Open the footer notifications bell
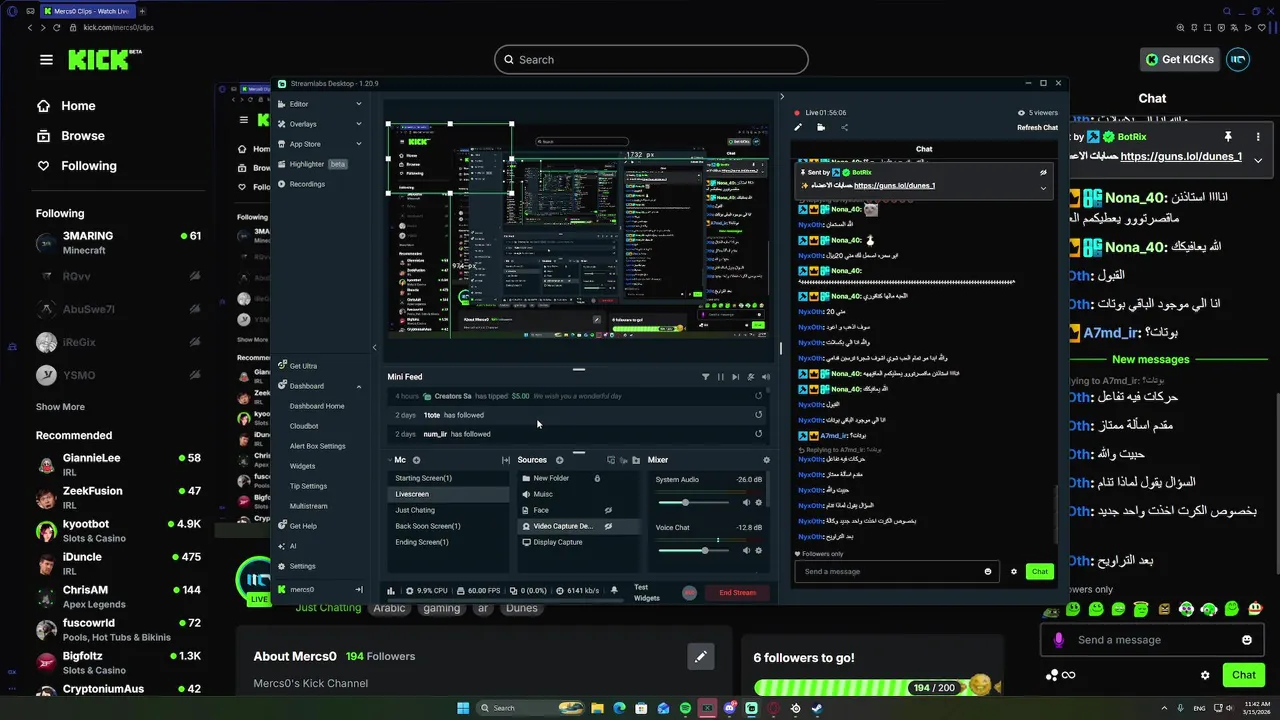Image resolution: width=1280 pixels, height=720 pixels. (x=614, y=591)
